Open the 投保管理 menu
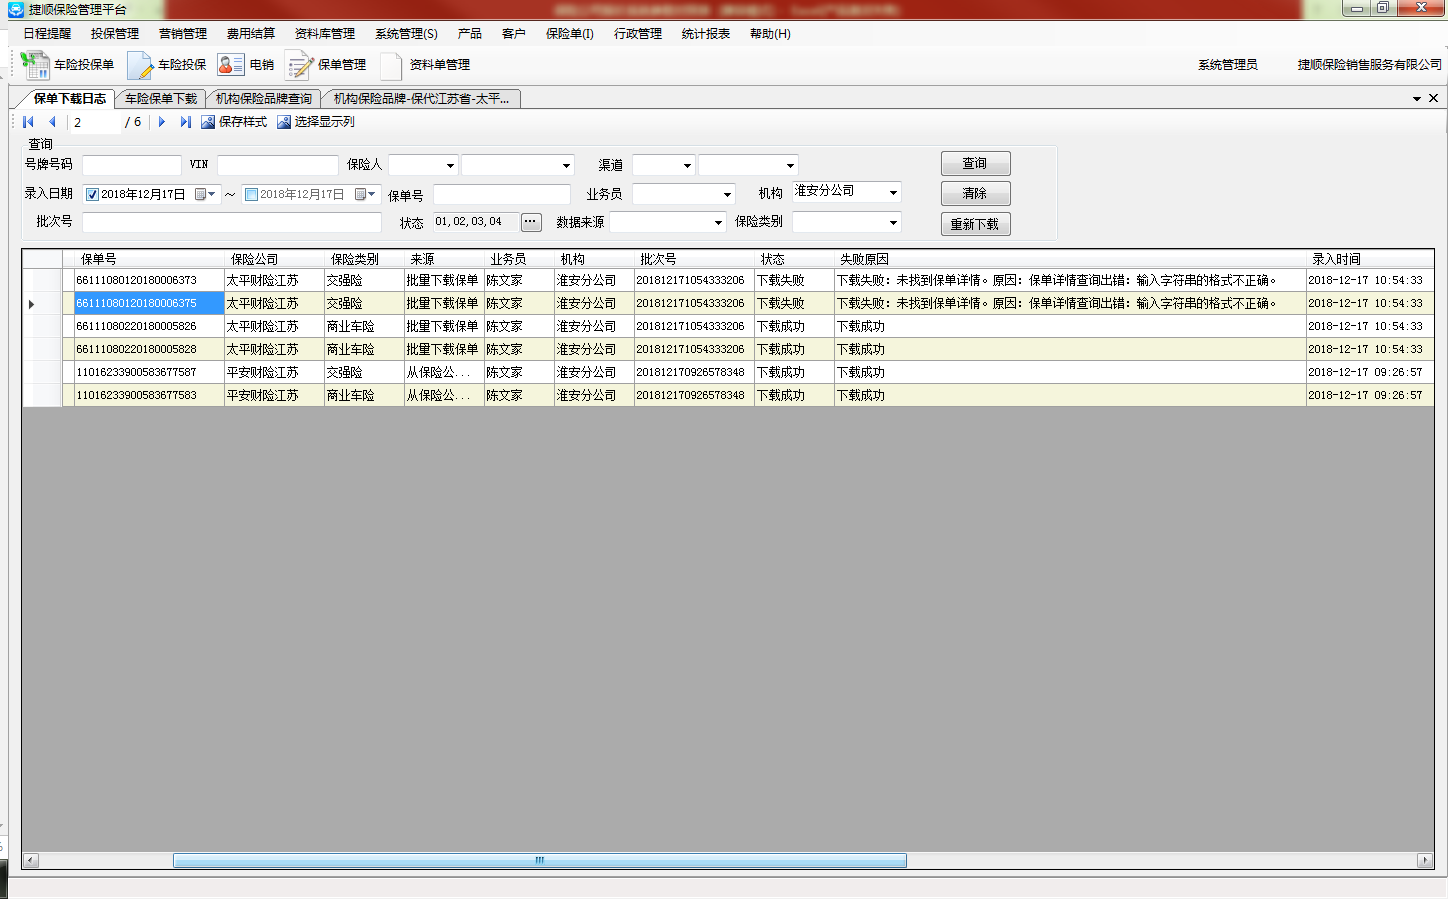Viewport: 1448px width, 899px height. [115, 34]
